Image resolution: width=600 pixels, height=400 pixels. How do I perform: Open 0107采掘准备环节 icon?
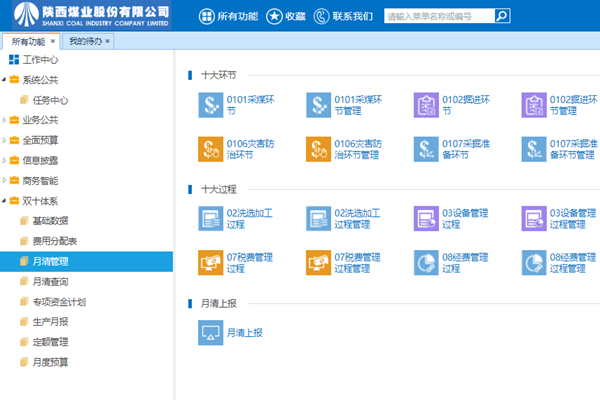427,149
